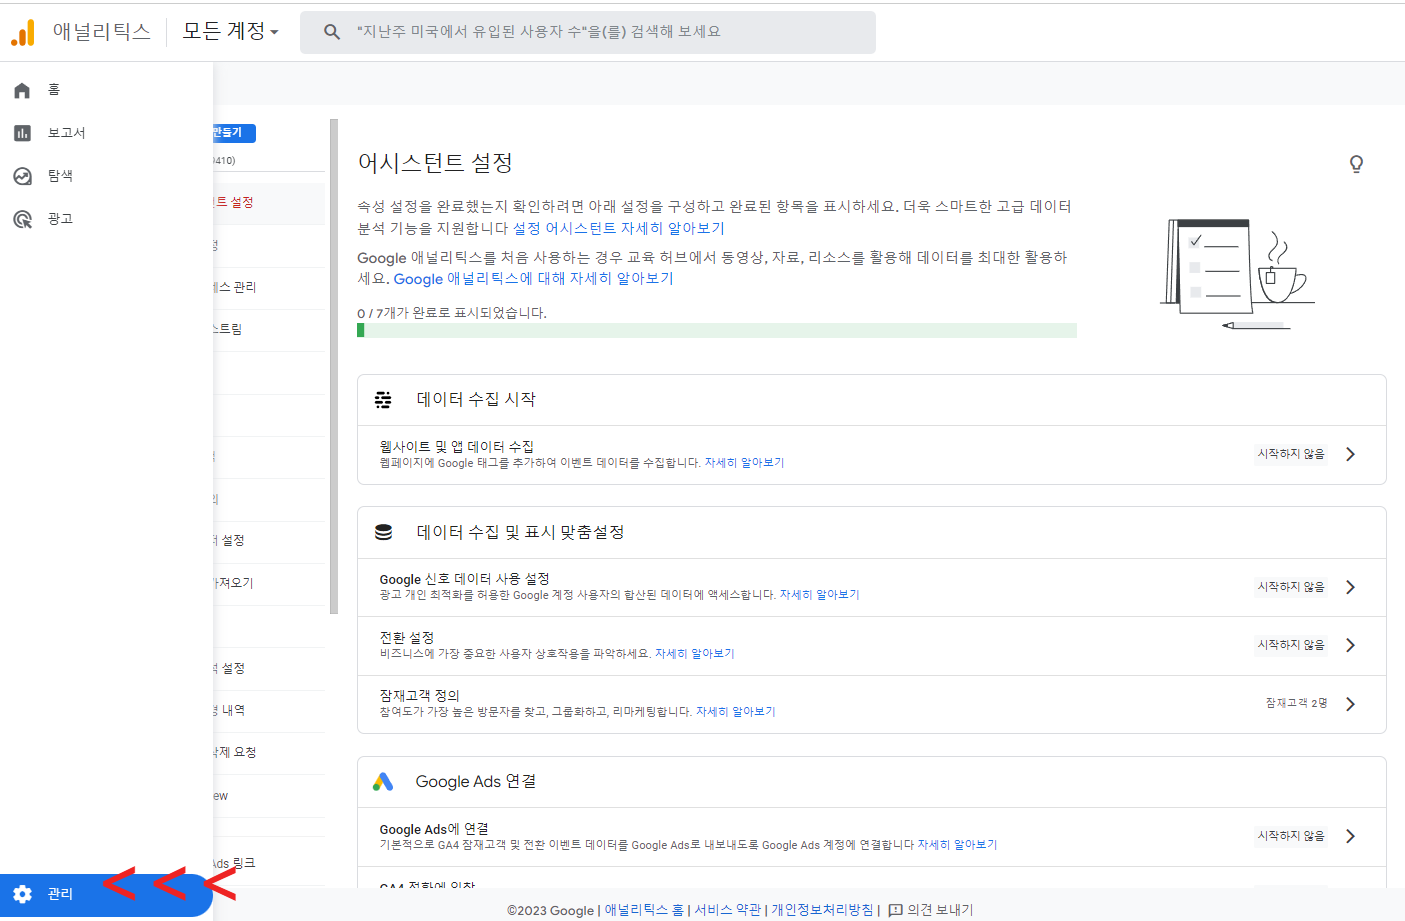Click the Google 신호 데이터 사용 설정 title
The width and height of the screenshot is (1405, 921).
coord(464,579)
